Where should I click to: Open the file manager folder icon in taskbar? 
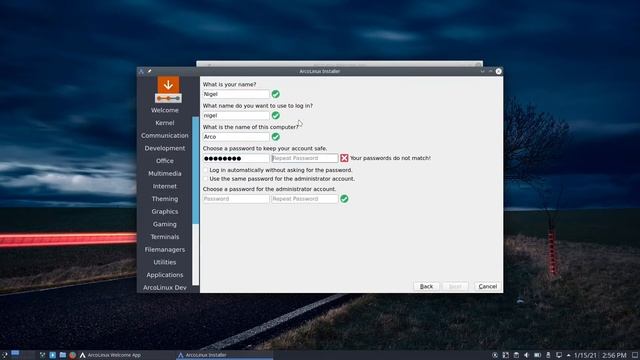point(62,355)
